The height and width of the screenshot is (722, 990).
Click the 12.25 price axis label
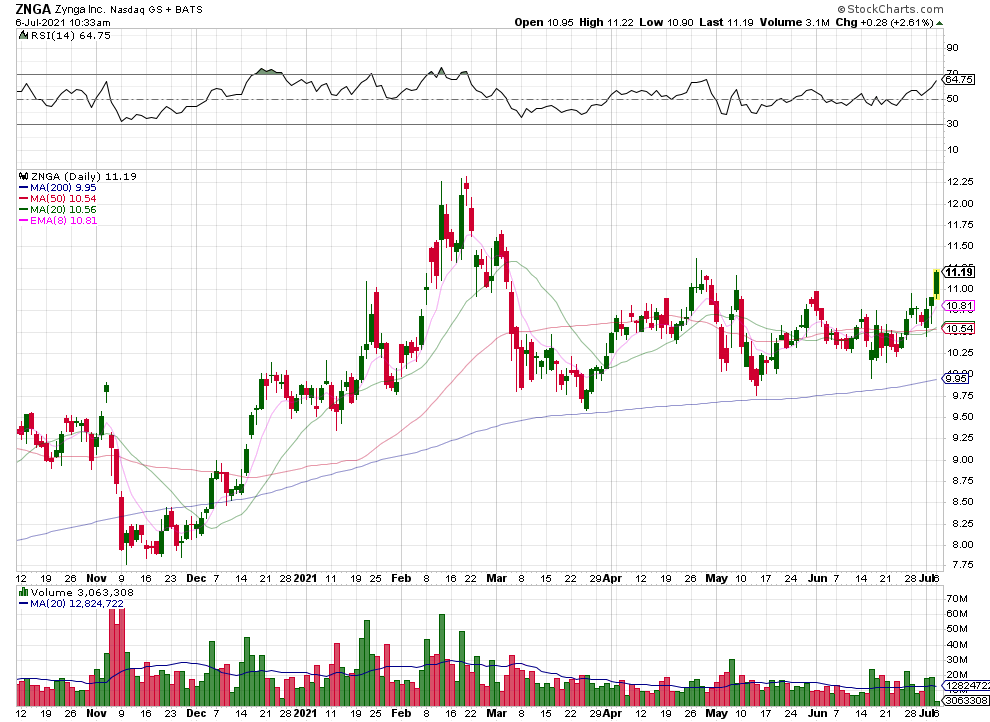pyautogui.click(x=960, y=182)
